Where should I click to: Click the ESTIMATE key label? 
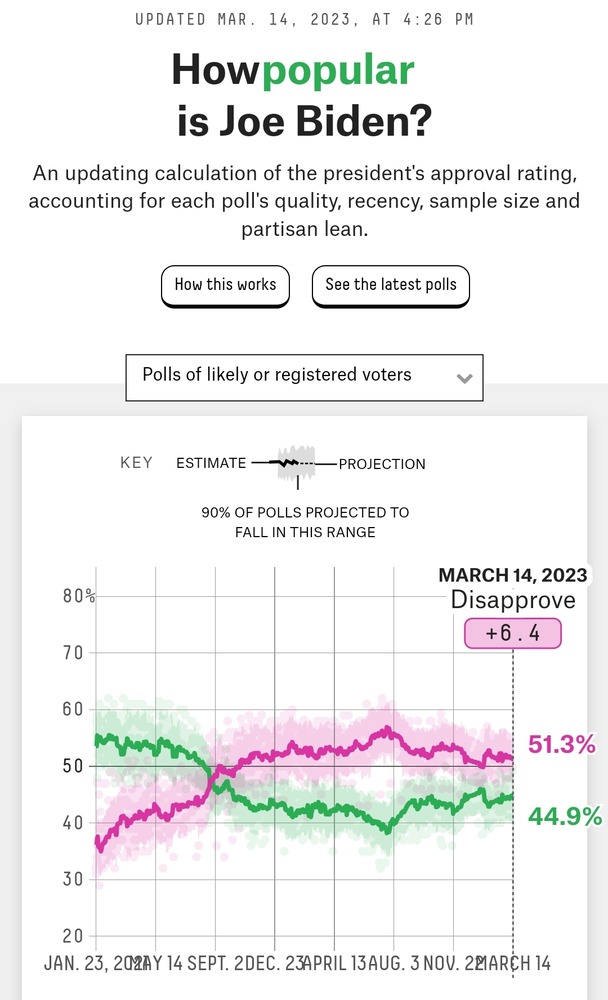pyautogui.click(x=210, y=463)
